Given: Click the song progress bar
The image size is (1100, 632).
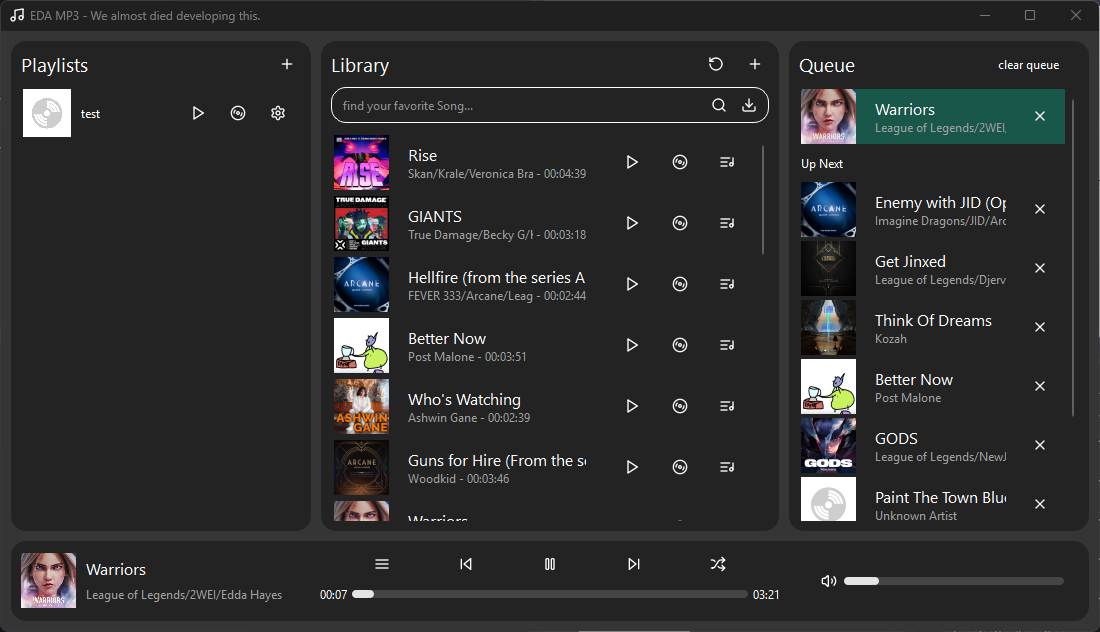Looking at the screenshot, I should coord(550,594).
